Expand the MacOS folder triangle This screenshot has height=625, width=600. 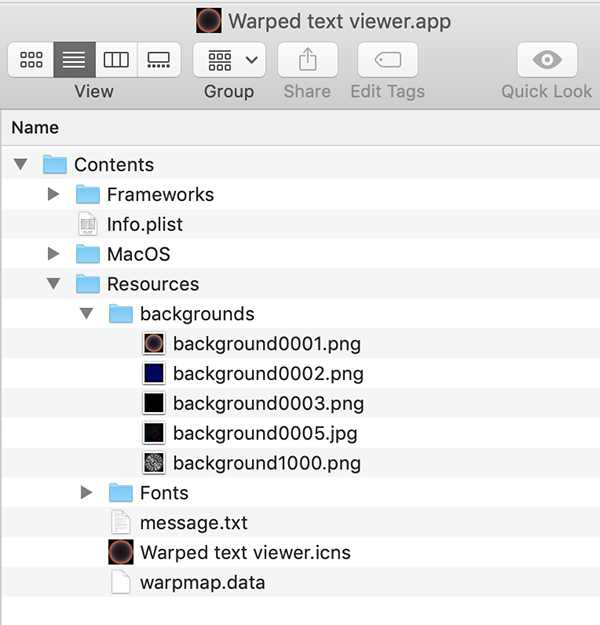tap(53, 254)
